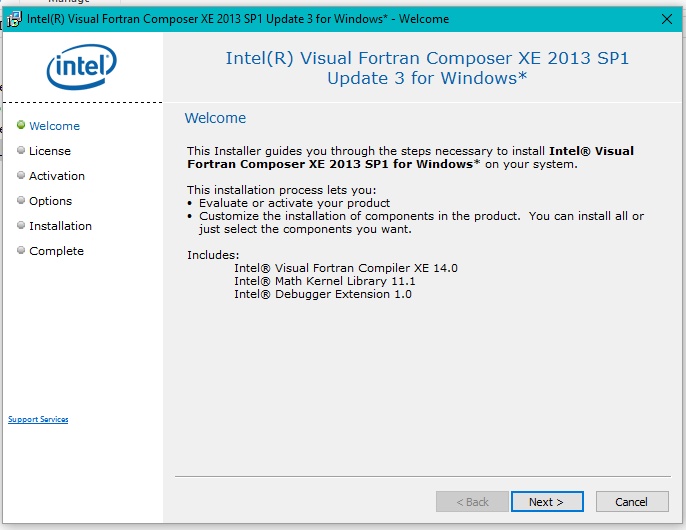Click "Evaluate or activate your product" bullet
This screenshot has height=530, width=686.
pos(294,203)
